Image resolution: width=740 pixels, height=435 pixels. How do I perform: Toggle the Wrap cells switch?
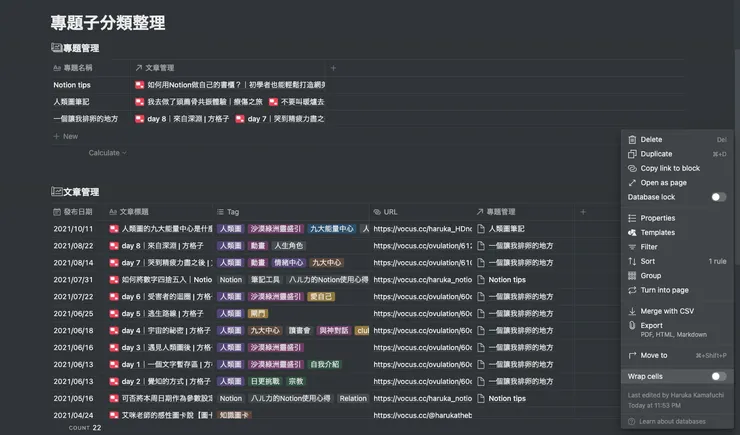718,376
